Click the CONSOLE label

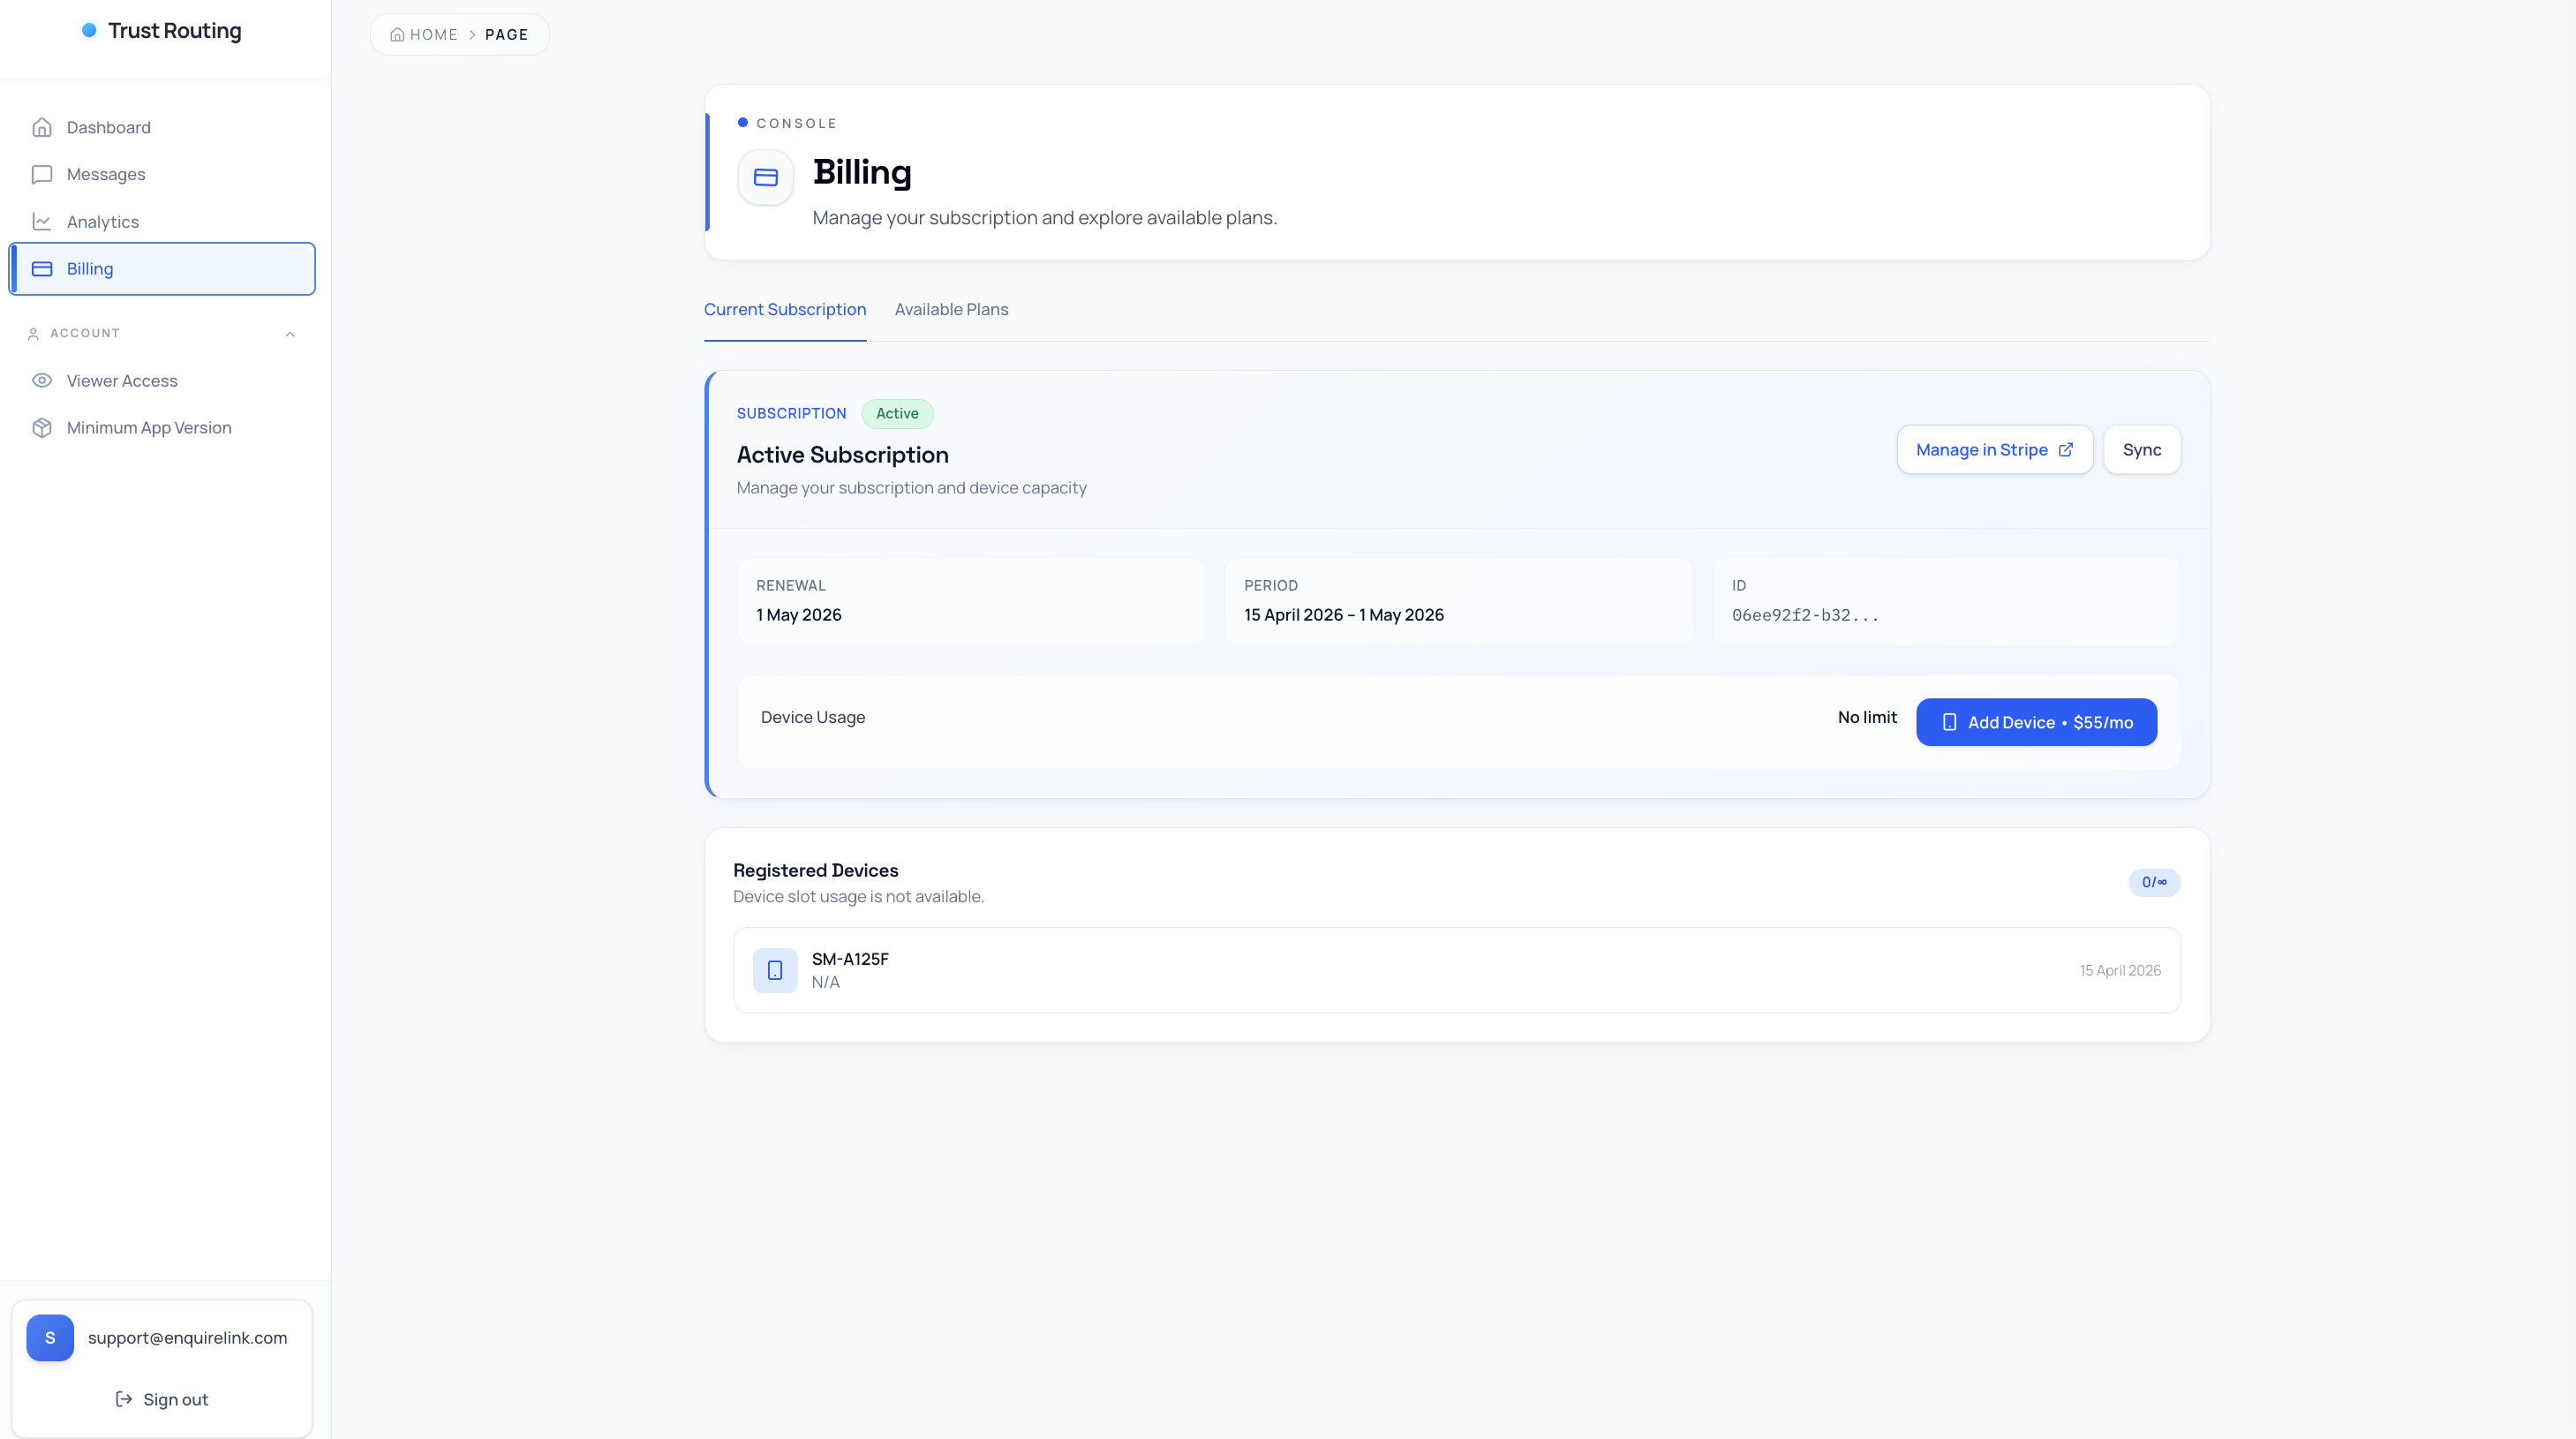click(797, 123)
